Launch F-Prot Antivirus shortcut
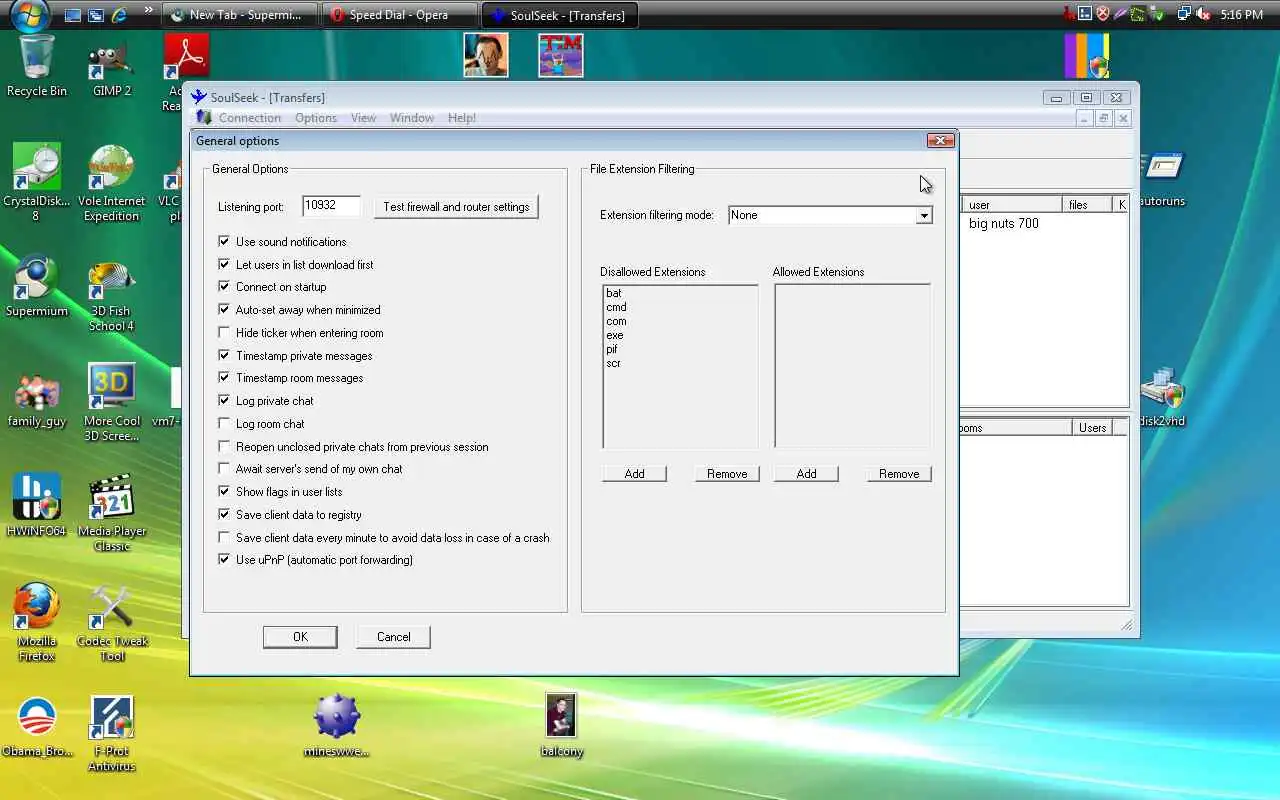The width and height of the screenshot is (1280, 800). coord(112,735)
